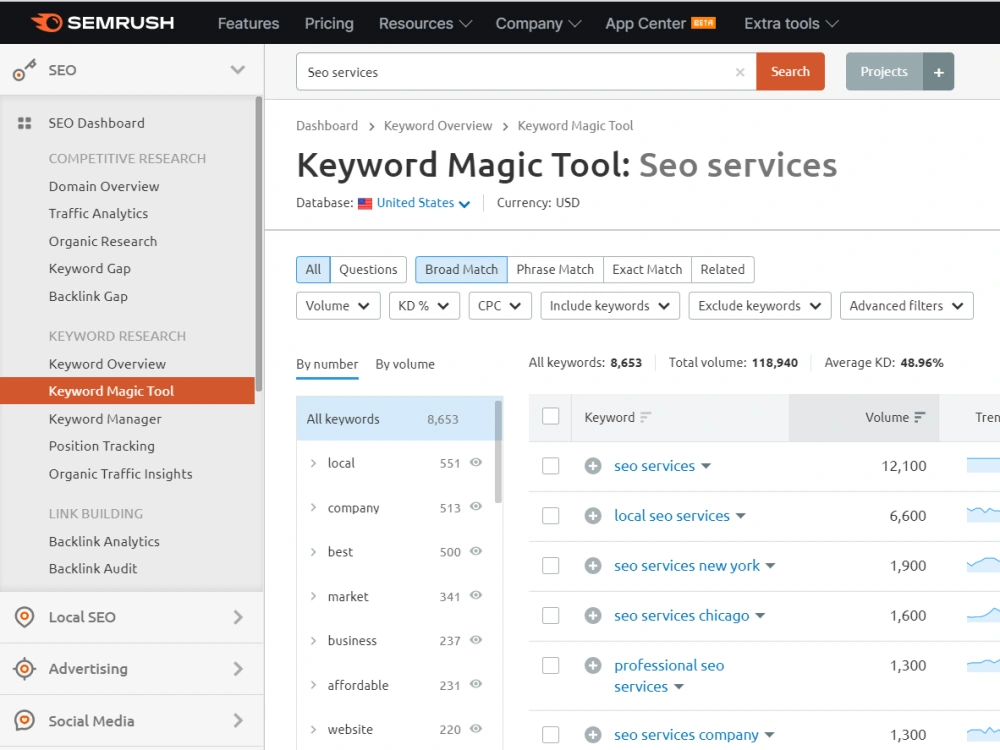Switch to the By volume tab
This screenshot has height=750, width=1000.
[x=405, y=364]
